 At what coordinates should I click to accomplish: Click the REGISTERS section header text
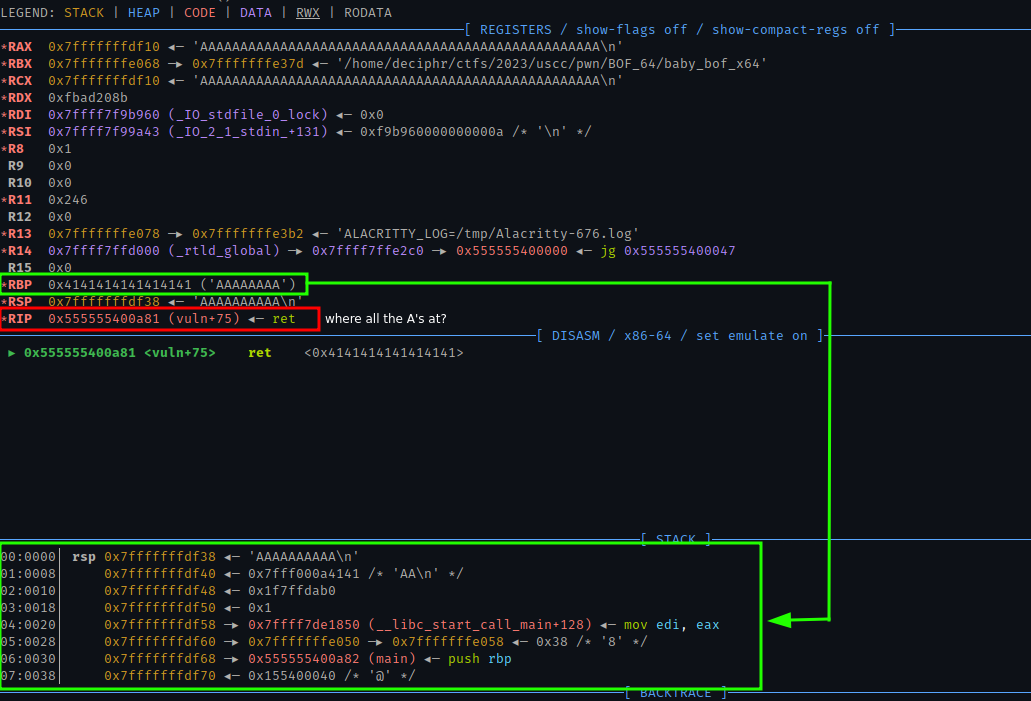(516, 30)
